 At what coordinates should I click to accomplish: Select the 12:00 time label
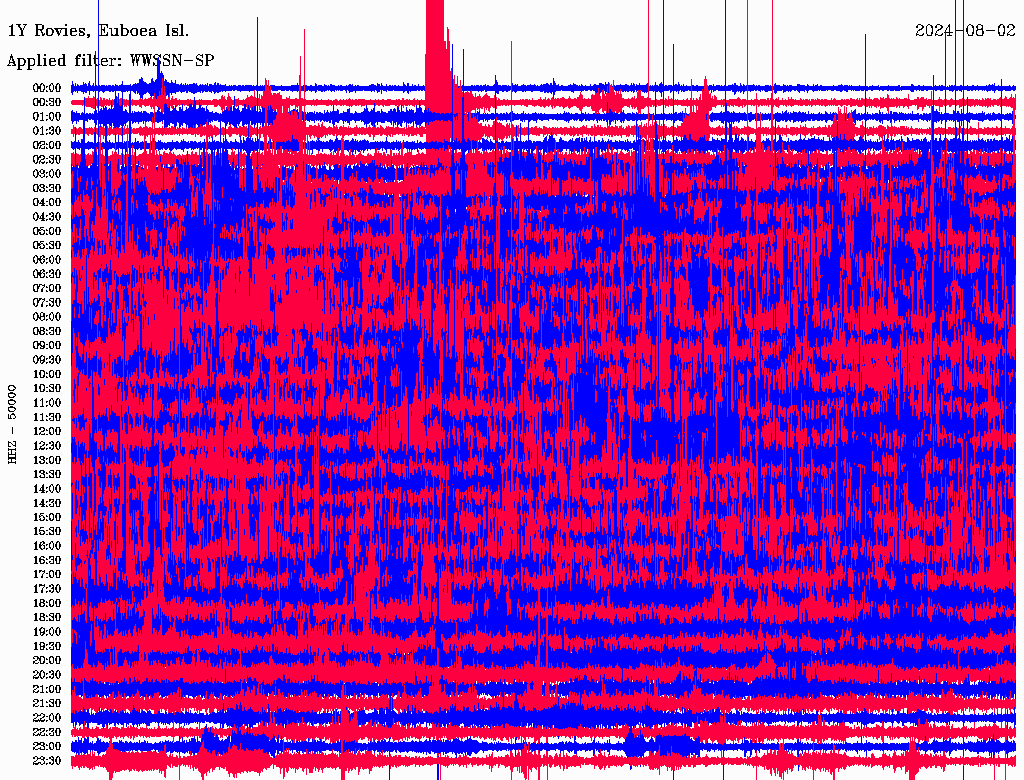pos(47,432)
